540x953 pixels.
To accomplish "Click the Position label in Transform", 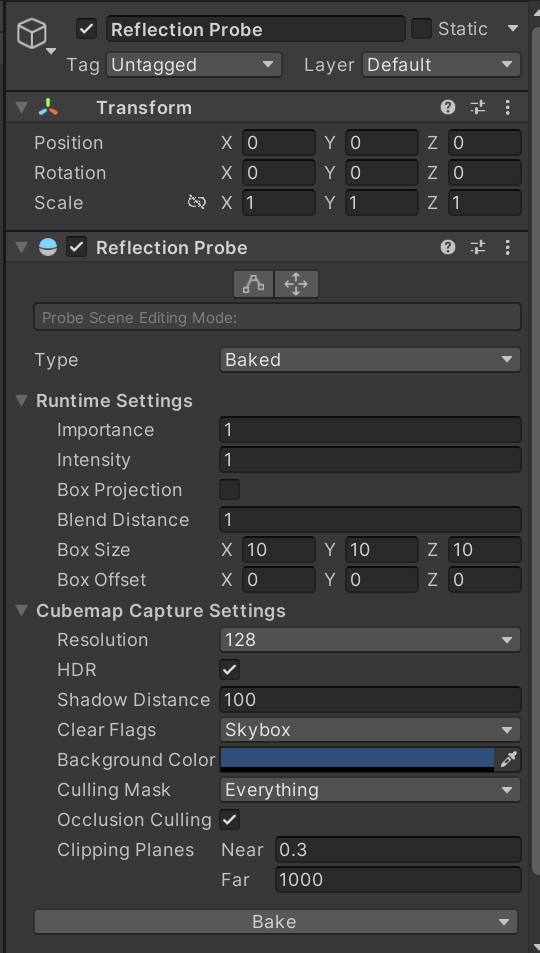I will (69, 143).
